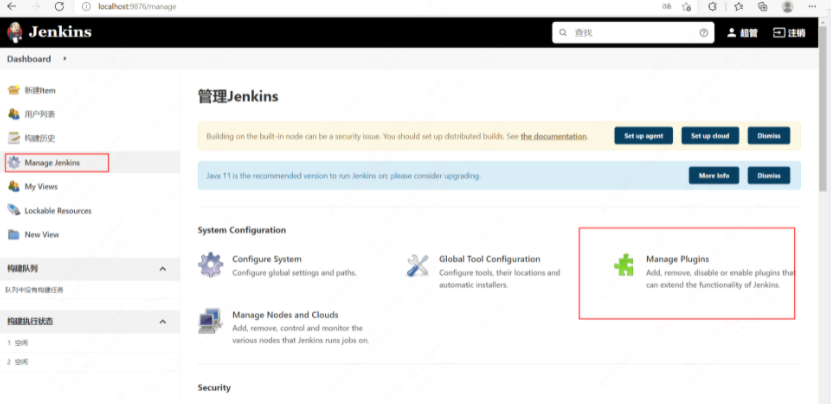
Task: Click the browser forward arrow
Action: (36, 6)
